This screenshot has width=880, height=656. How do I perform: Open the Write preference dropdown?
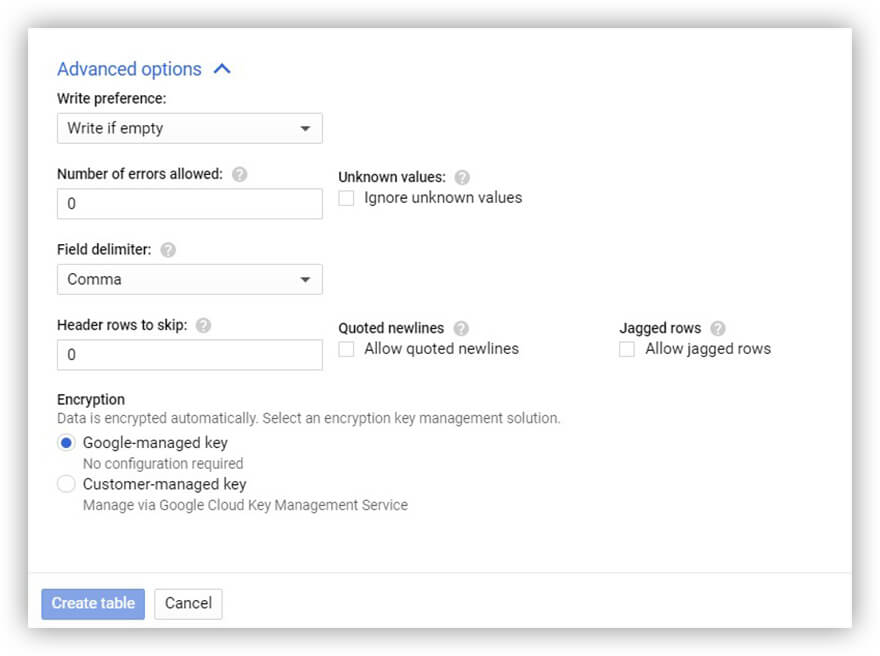[190, 129]
